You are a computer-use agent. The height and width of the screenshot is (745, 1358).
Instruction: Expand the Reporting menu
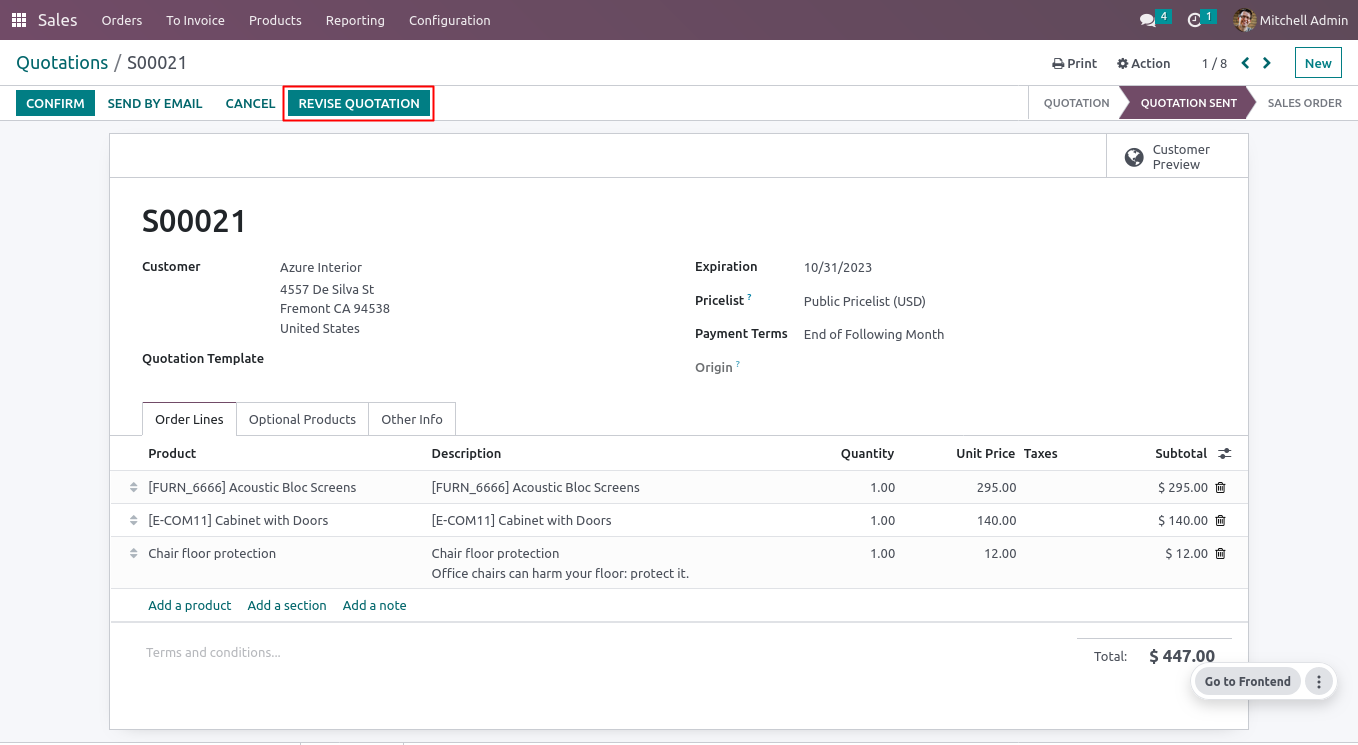(355, 20)
